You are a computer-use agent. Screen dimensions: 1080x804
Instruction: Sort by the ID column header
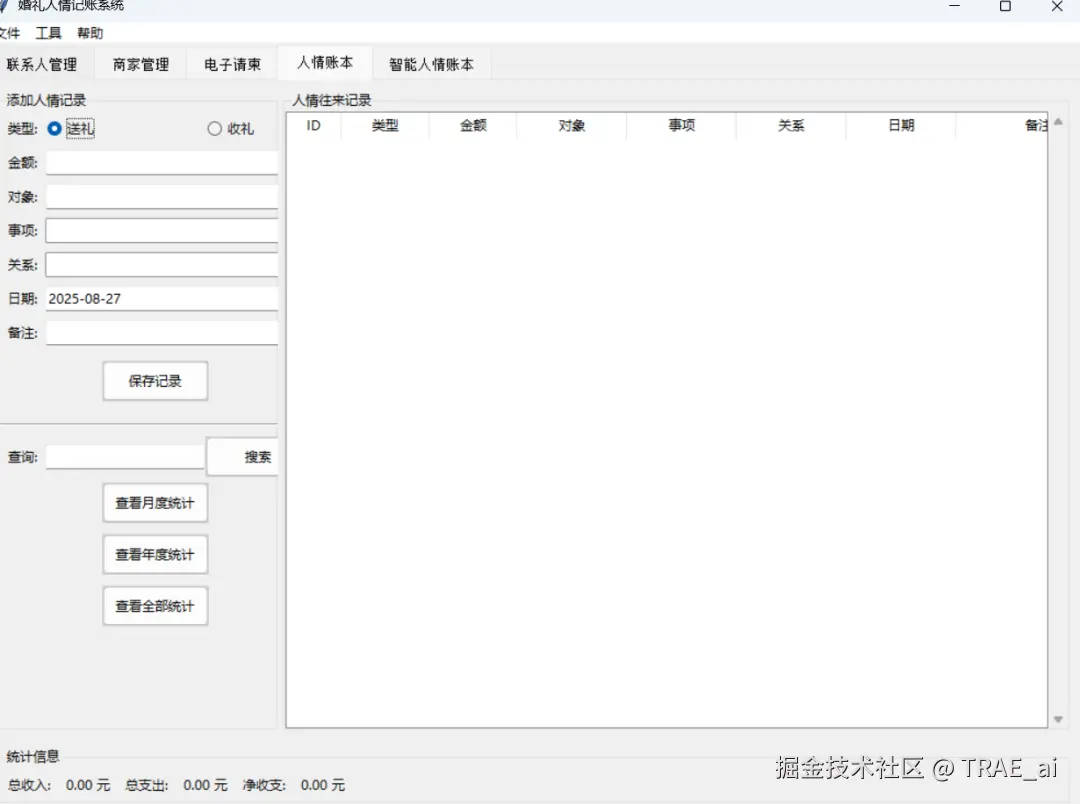coord(313,125)
